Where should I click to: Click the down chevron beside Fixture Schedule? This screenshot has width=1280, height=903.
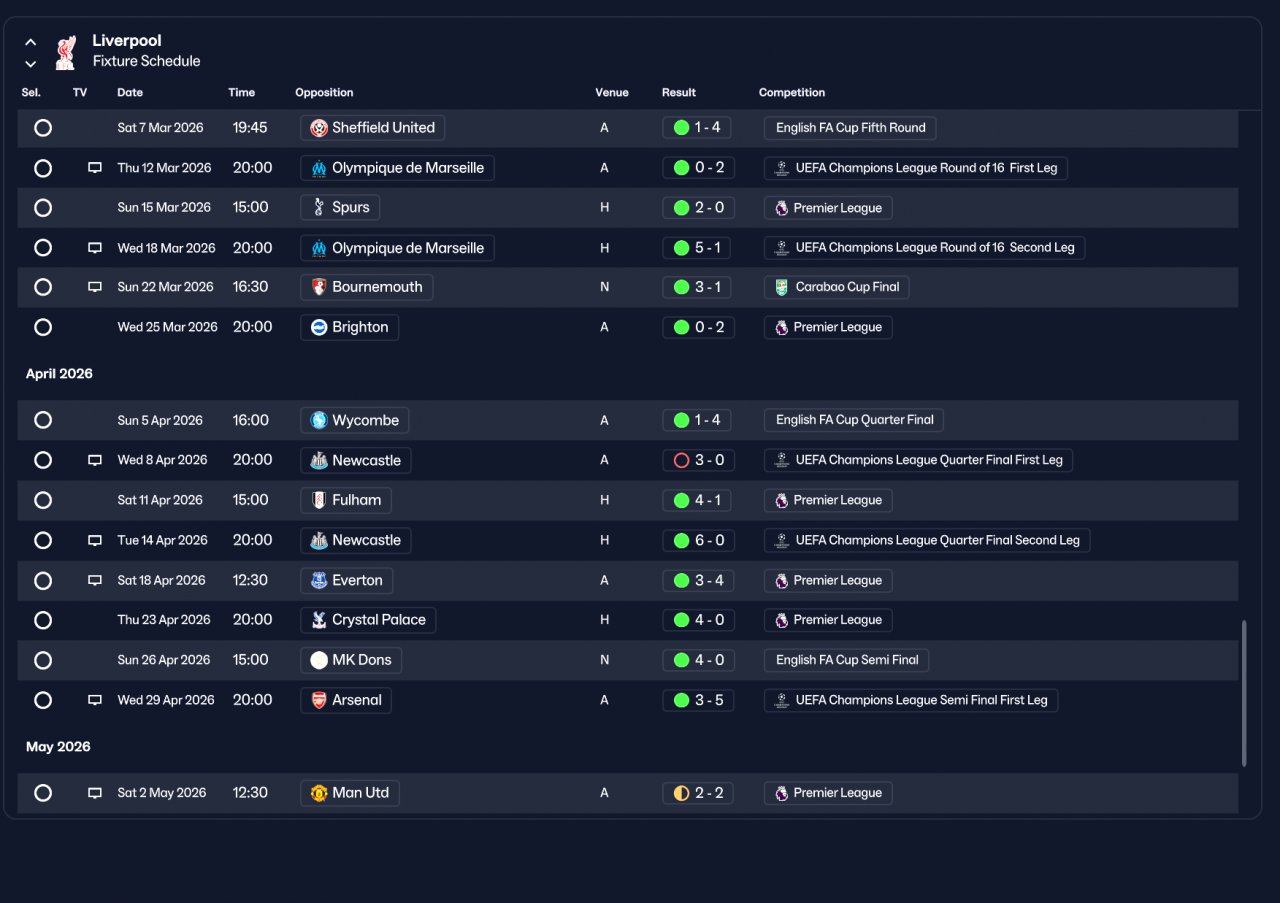31,63
